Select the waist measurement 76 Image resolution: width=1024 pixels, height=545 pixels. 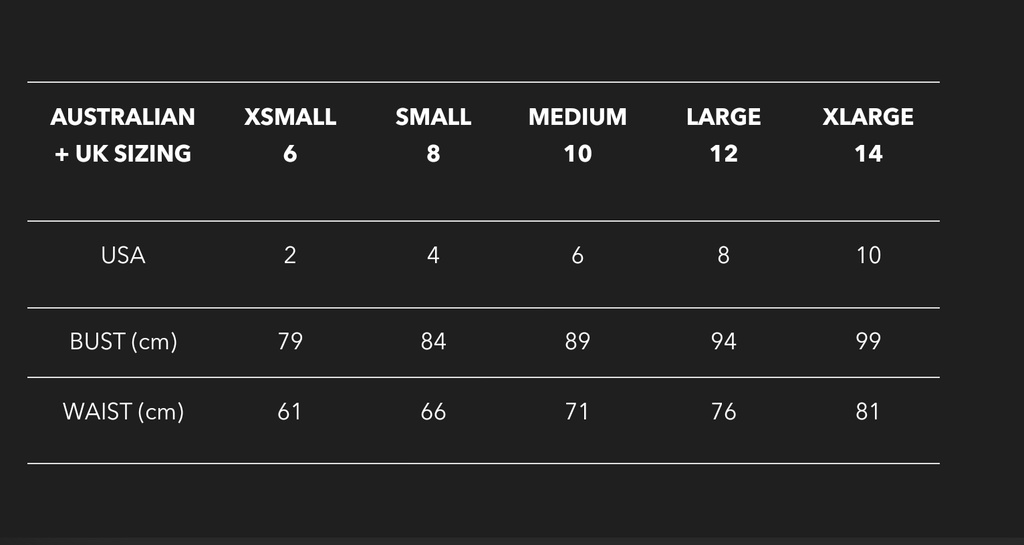[723, 411]
